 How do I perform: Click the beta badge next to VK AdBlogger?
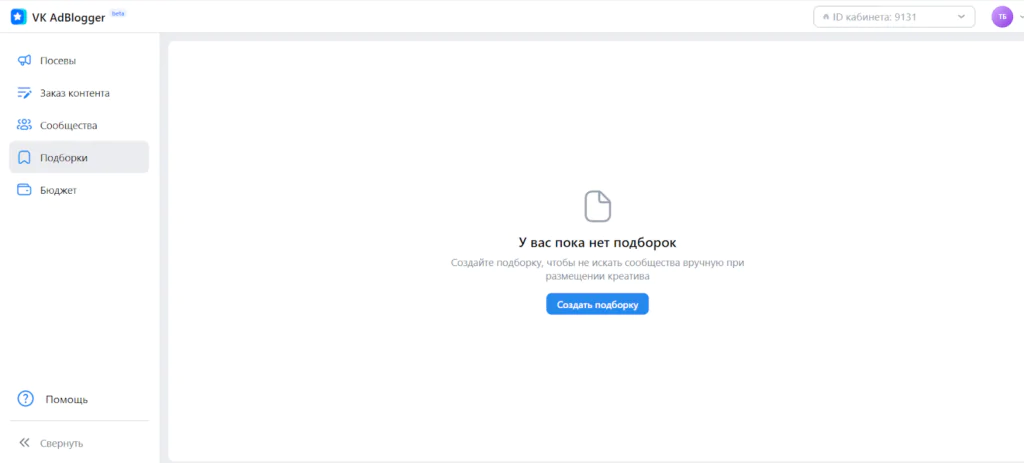click(x=118, y=13)
